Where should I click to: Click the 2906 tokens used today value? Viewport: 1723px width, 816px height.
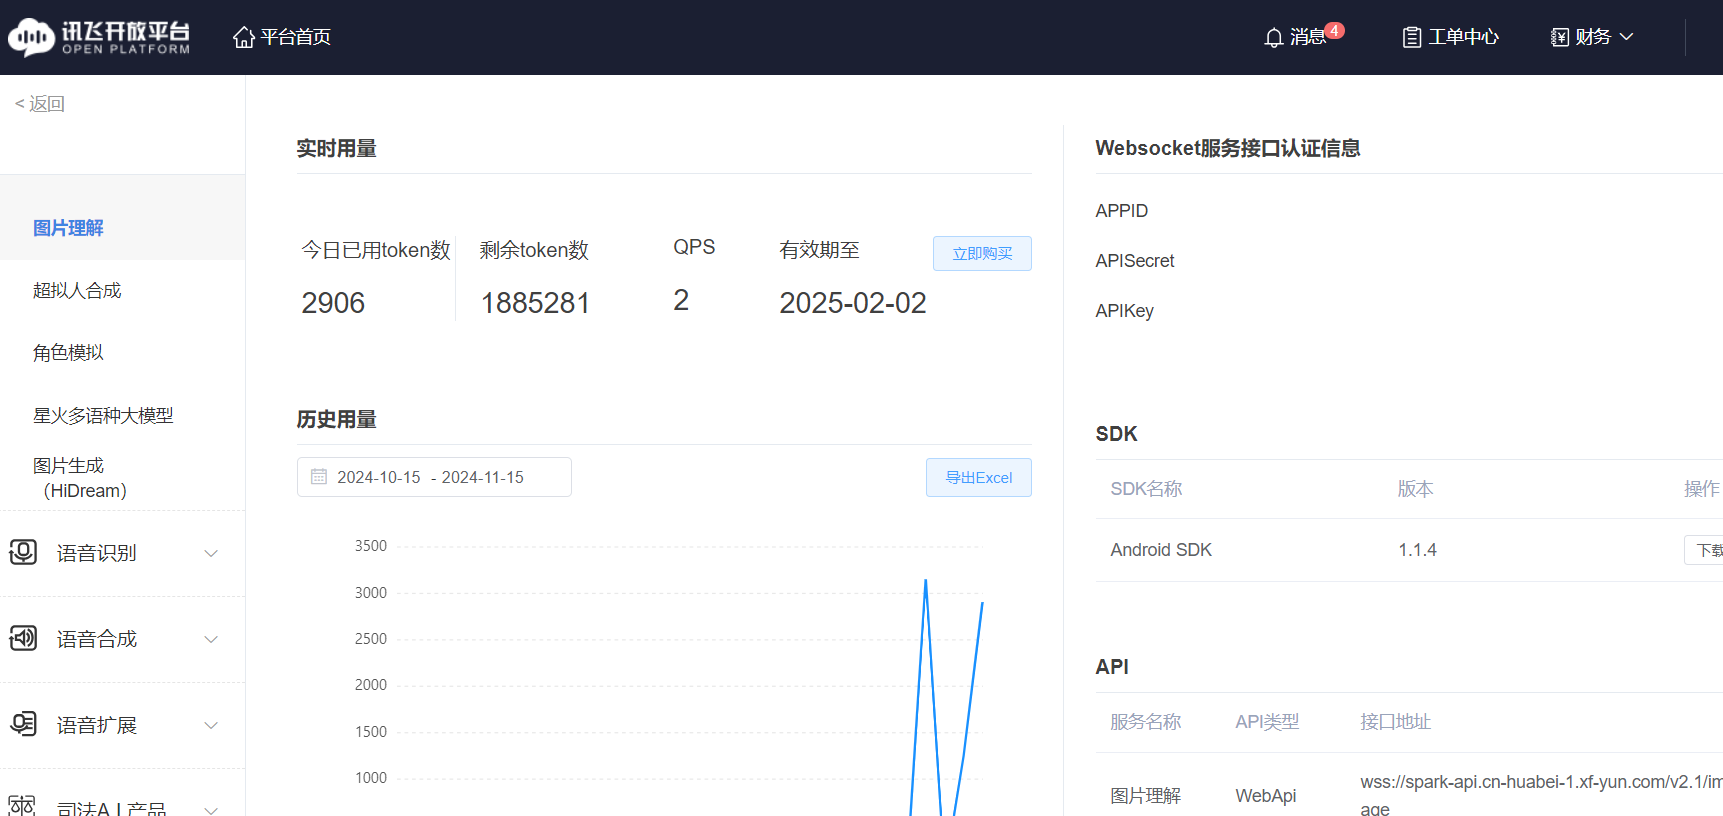tap(333, 303)
